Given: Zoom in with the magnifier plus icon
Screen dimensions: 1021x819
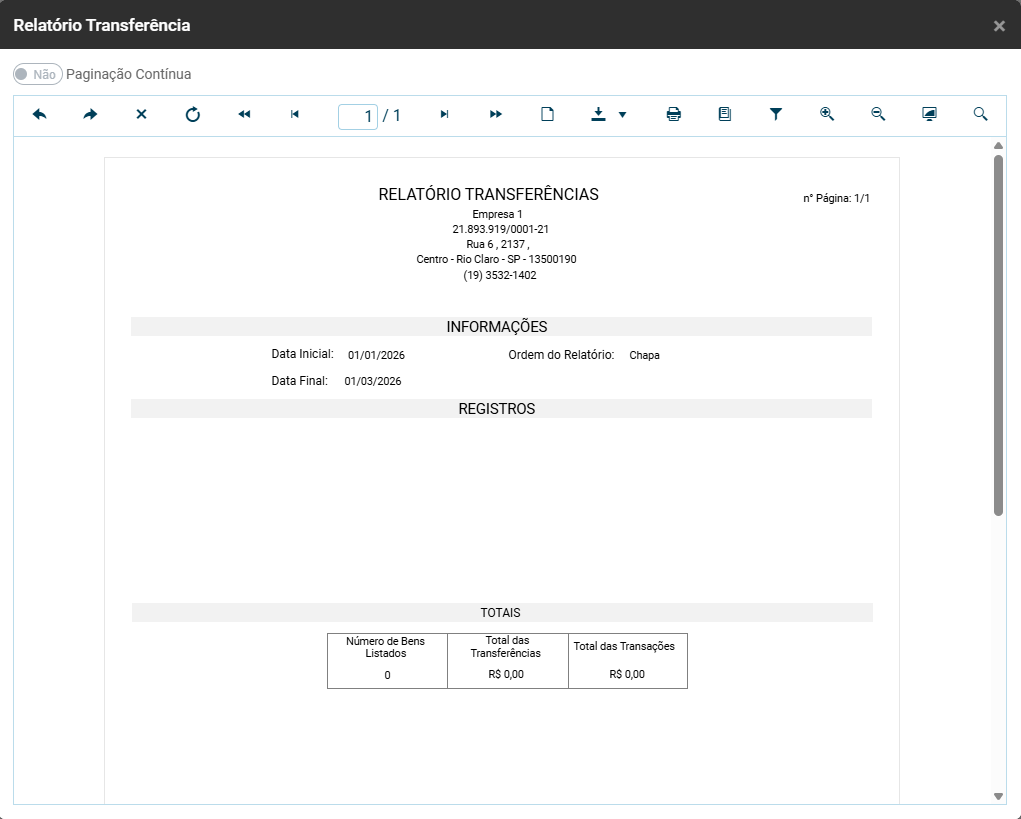Looking at the screenshot, I should pos(826,115).
